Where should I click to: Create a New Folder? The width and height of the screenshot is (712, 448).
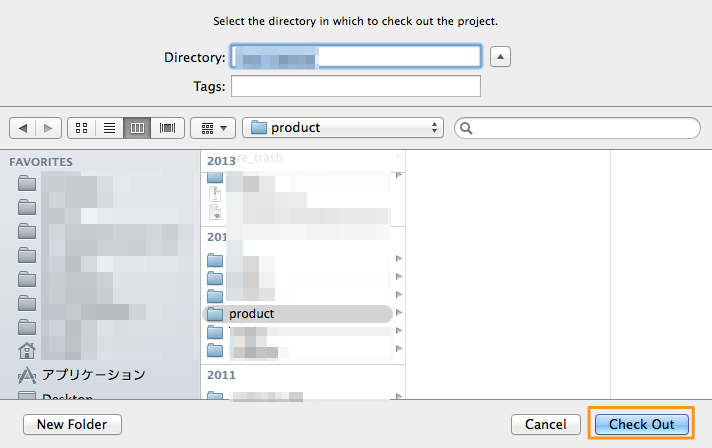click(72, 425)
